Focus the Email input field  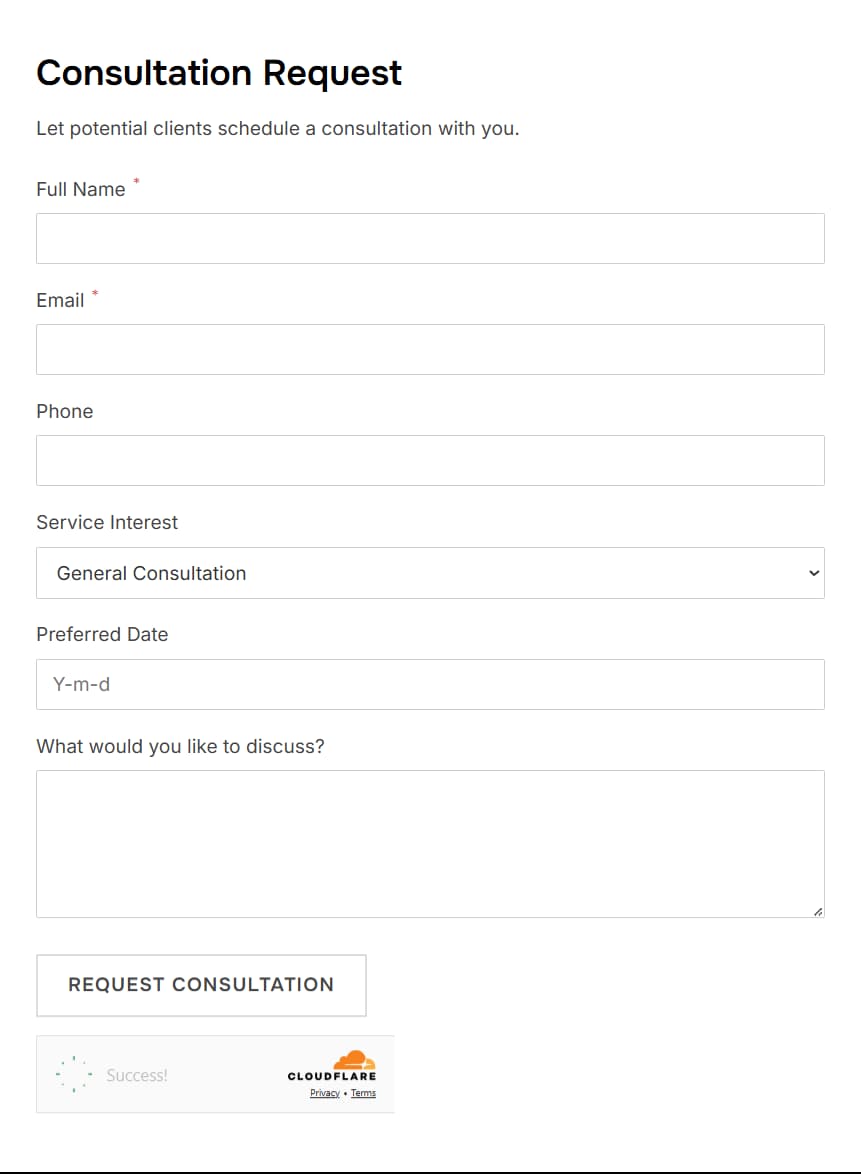(430, 349)
